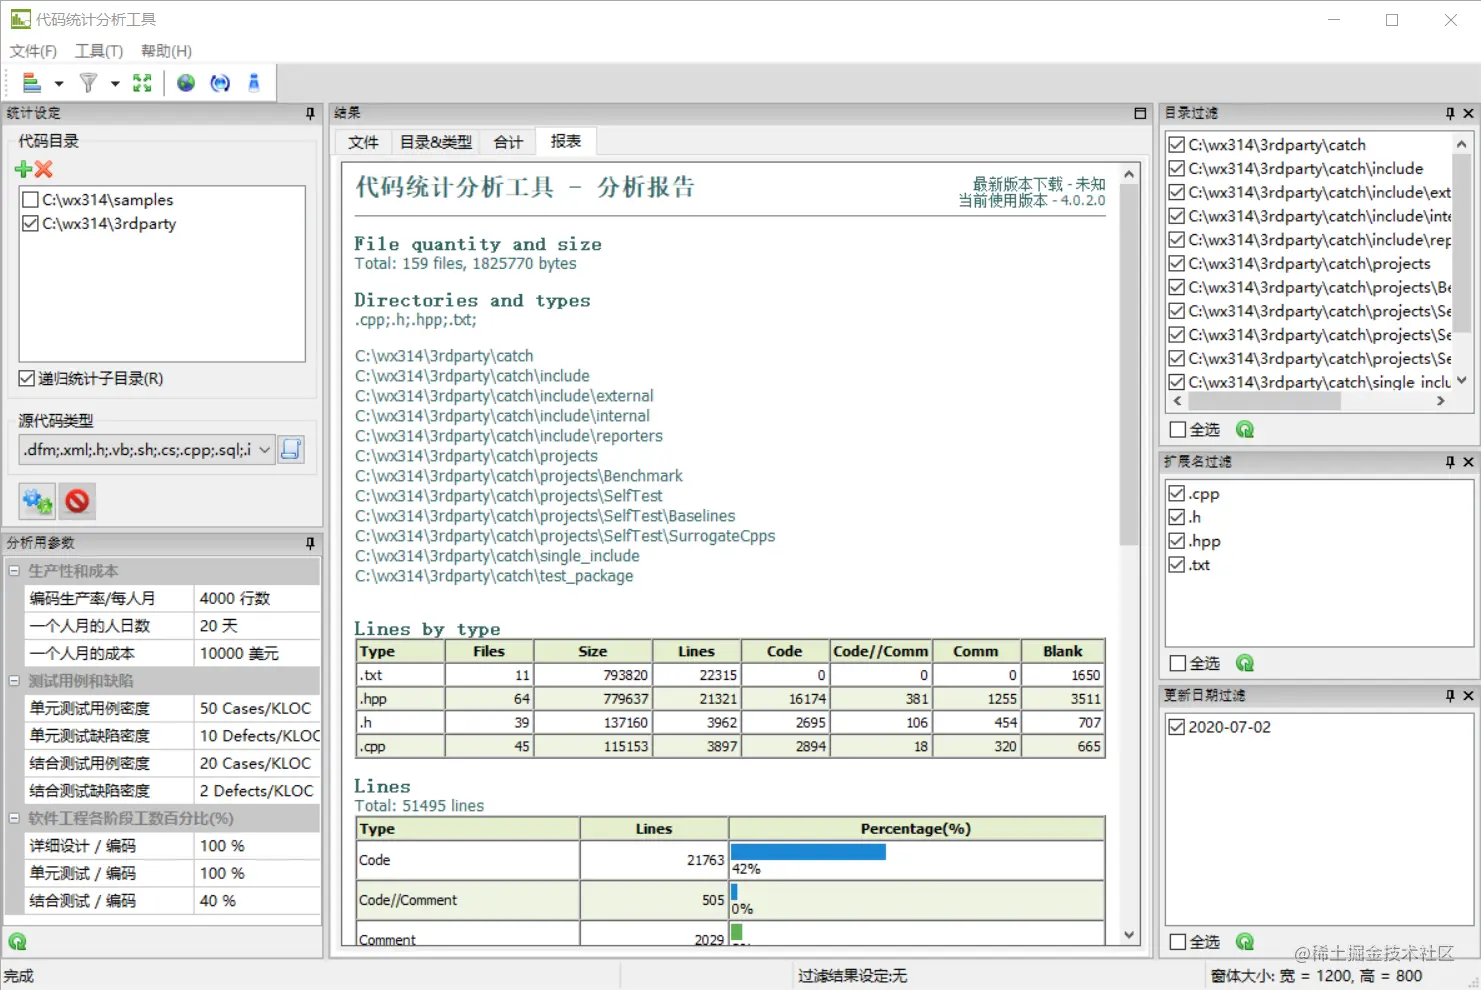This screenshot has width=1481, height=990.
Task: Click the 50 Cases/KLOC value cell
Action: click(x=257, y=708)
